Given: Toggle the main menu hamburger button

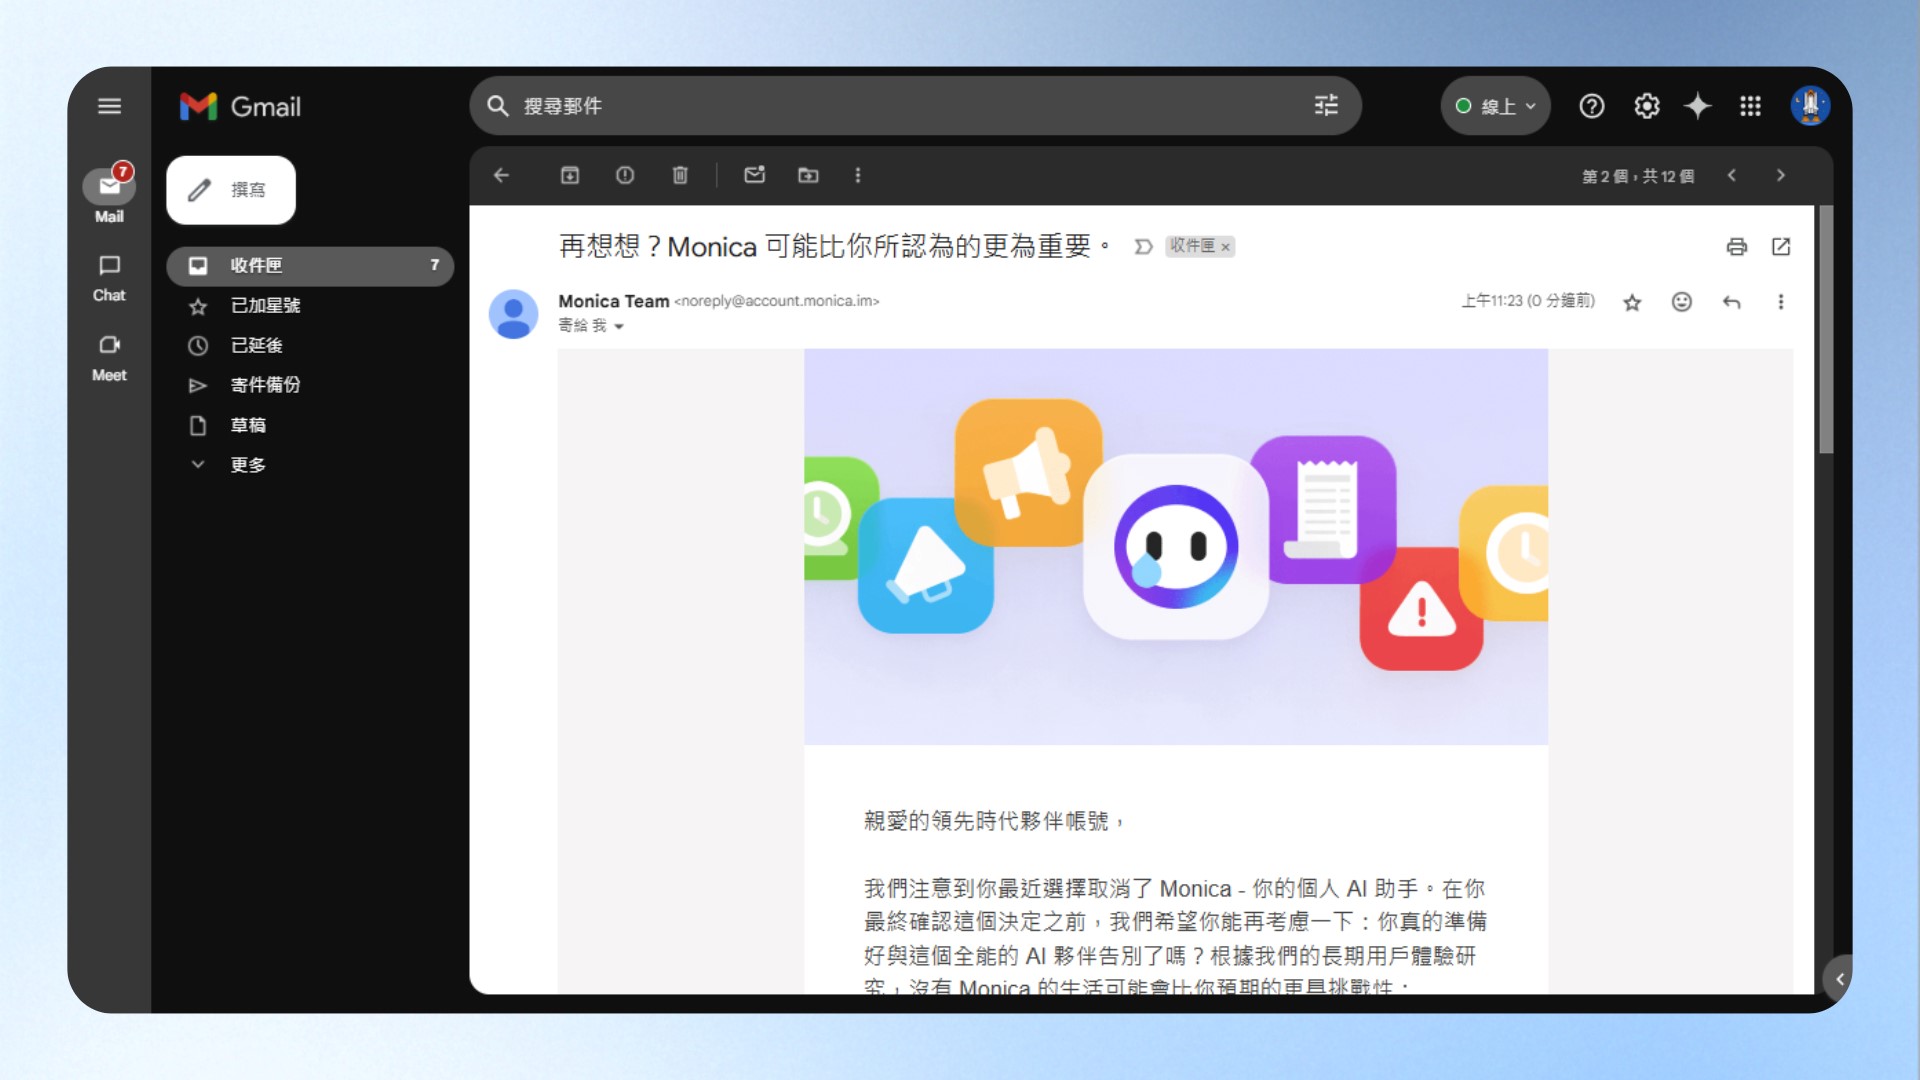Looking at the screenshot, I should 109,106.
